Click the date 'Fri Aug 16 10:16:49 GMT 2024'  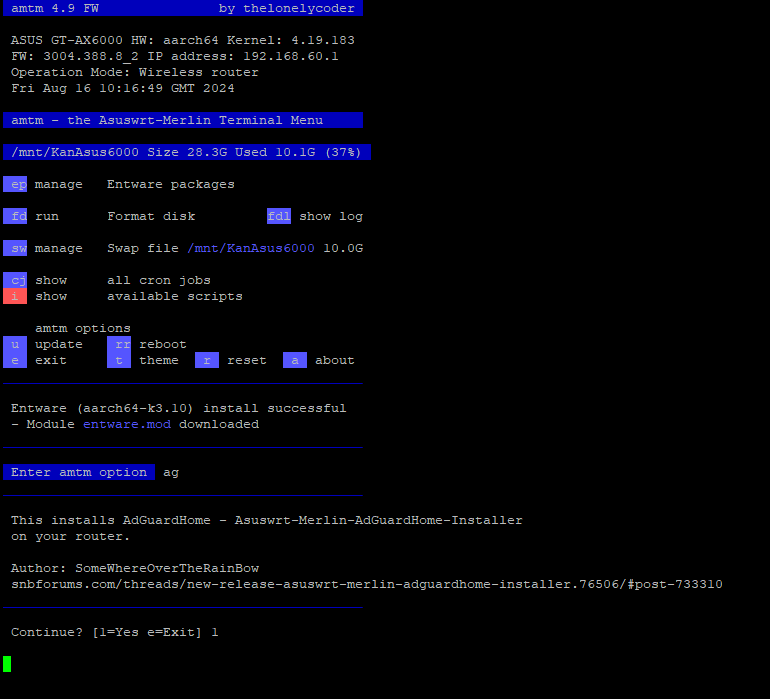pyautogui.click(x=123, y=88)
